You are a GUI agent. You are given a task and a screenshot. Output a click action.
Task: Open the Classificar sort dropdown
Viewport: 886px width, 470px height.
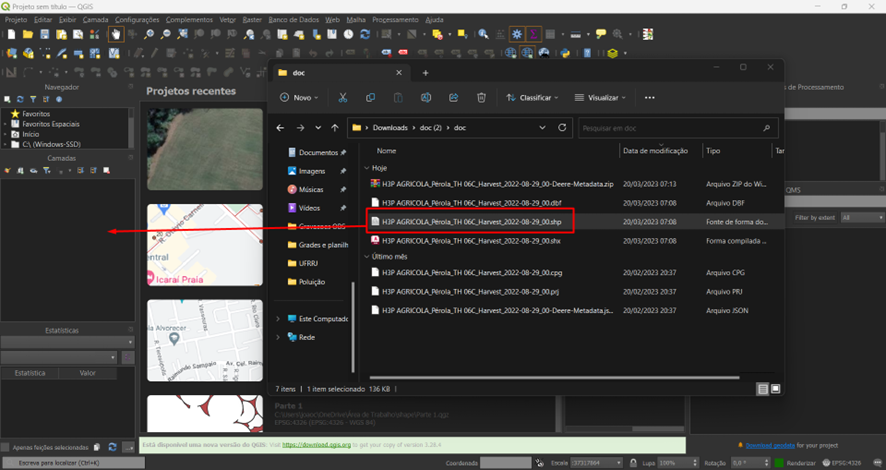pos(532,98)
